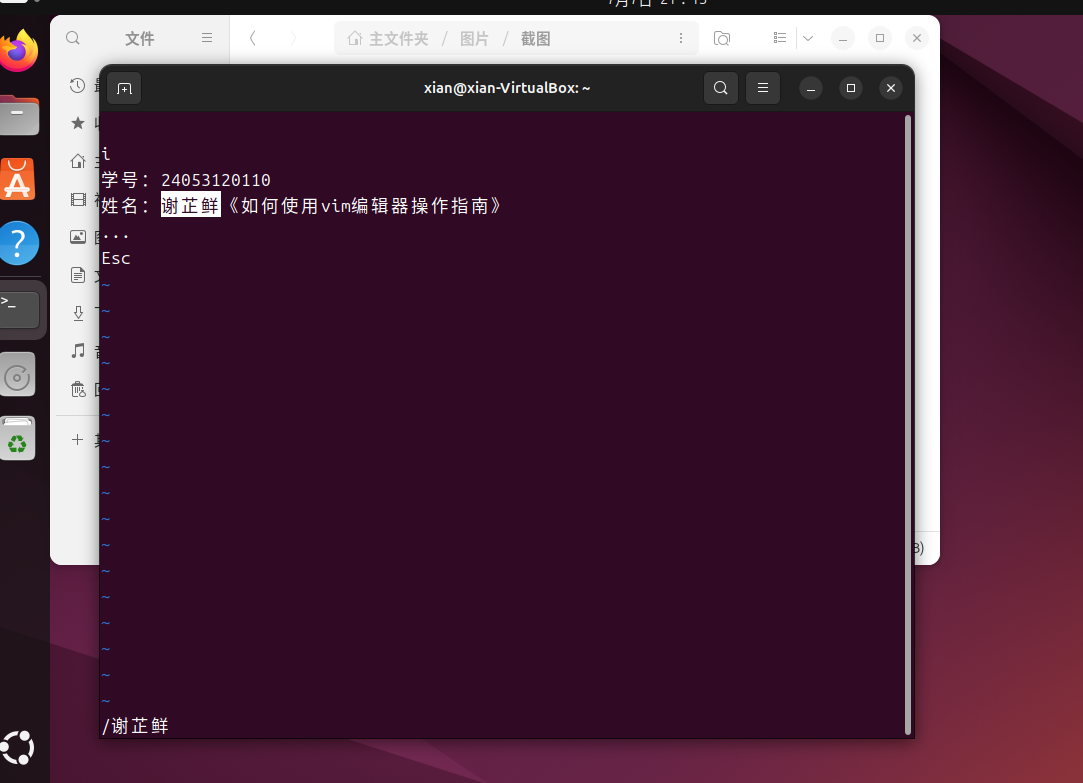
Task: Open the Trash icon in the dock
Action: (17, 438)
